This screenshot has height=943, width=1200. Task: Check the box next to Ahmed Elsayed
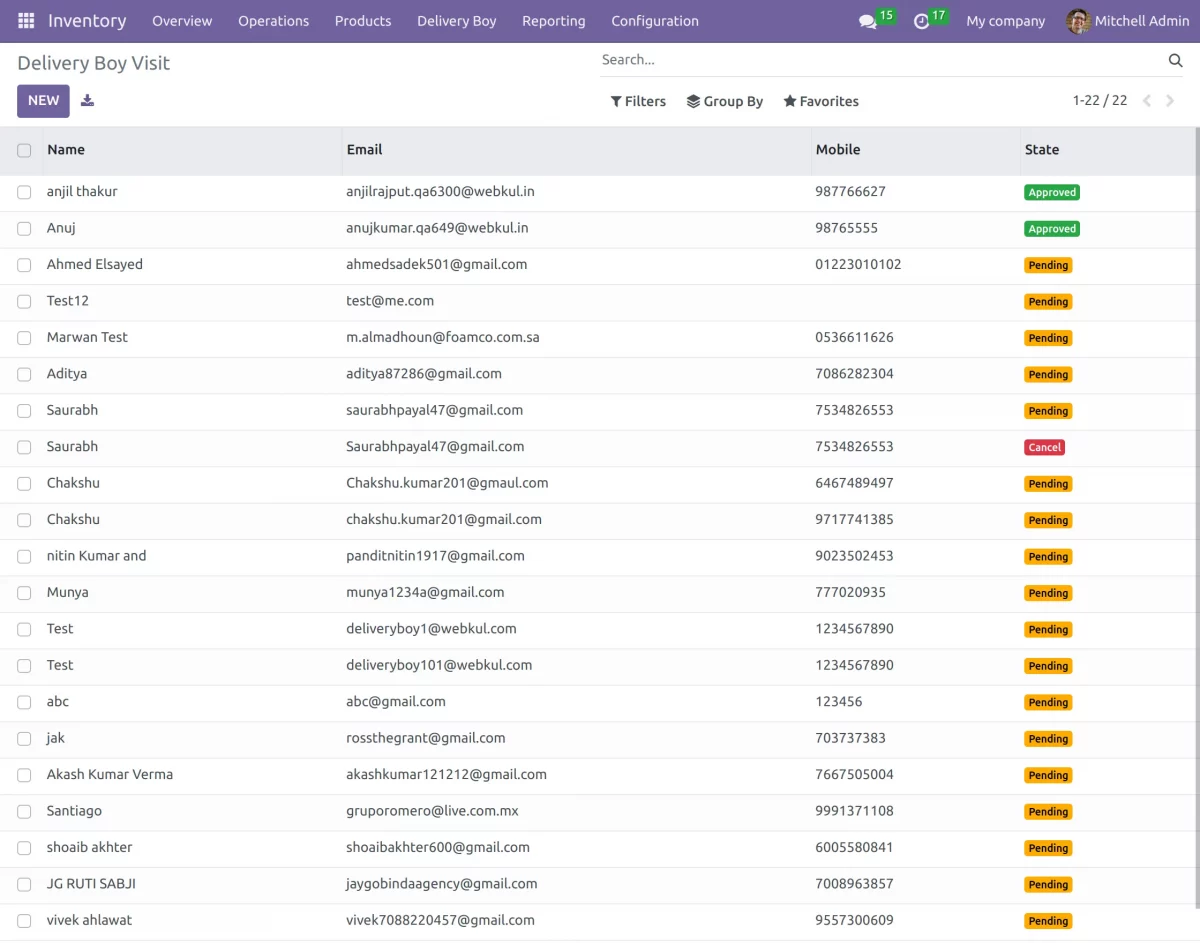click(24, 265)
